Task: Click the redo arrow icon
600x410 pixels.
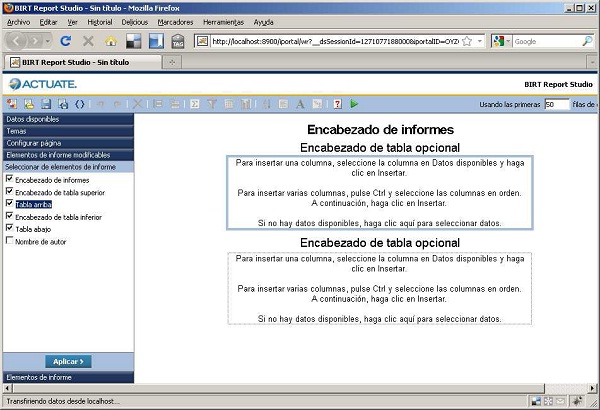Action: pos(117,104)
